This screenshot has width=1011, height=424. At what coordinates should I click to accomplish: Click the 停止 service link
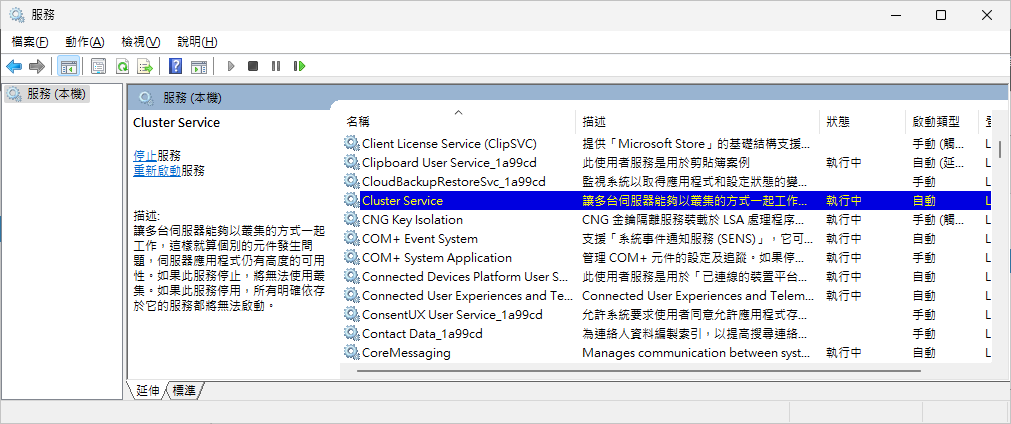(x=144, y=156)
